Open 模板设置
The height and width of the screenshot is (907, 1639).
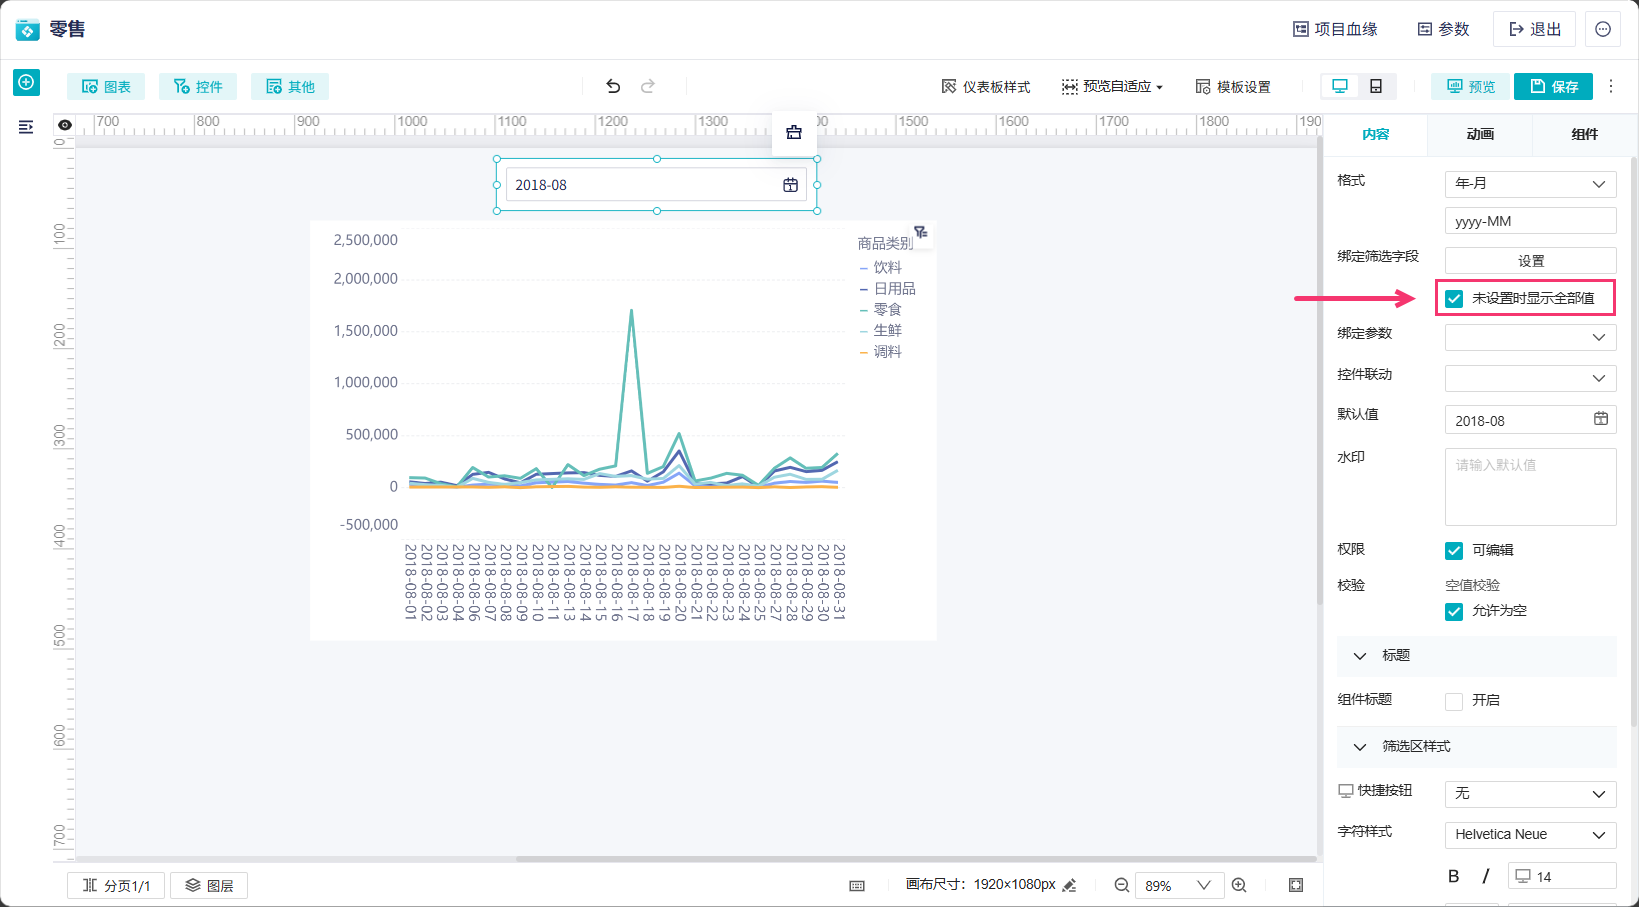tap(1233, 87)
